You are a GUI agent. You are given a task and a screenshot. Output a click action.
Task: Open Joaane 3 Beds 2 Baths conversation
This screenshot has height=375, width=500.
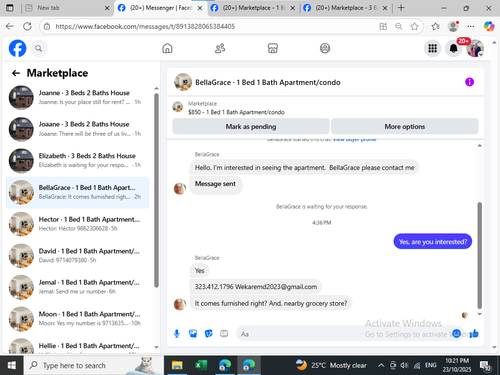point(77,129)
